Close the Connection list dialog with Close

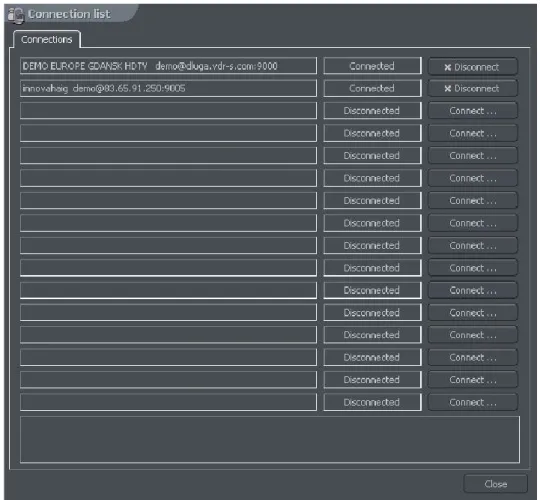tap(496, 484)
